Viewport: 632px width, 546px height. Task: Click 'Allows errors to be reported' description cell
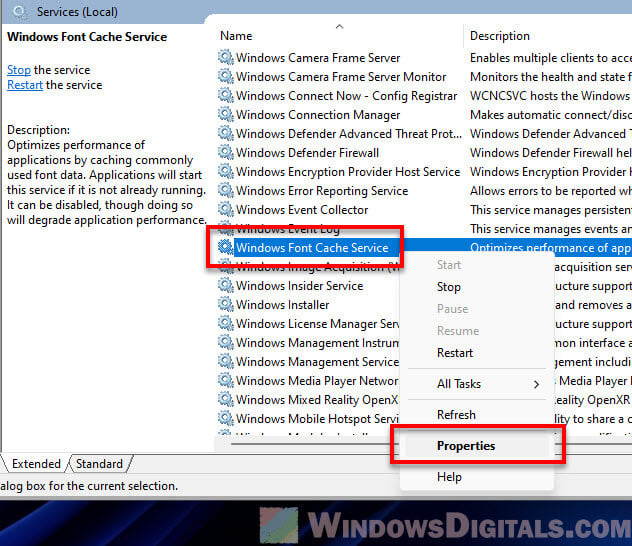(x=551, y=191)
